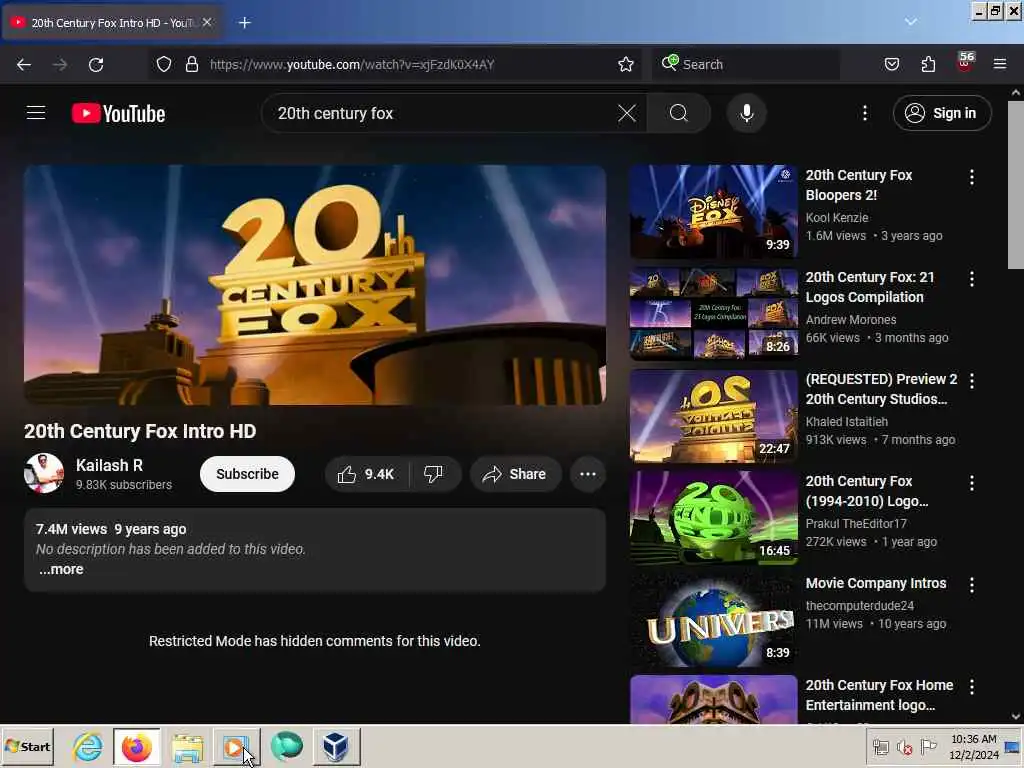
Task: Open the VirtualBox cube taskbar icon
Action: pos(336,746)
